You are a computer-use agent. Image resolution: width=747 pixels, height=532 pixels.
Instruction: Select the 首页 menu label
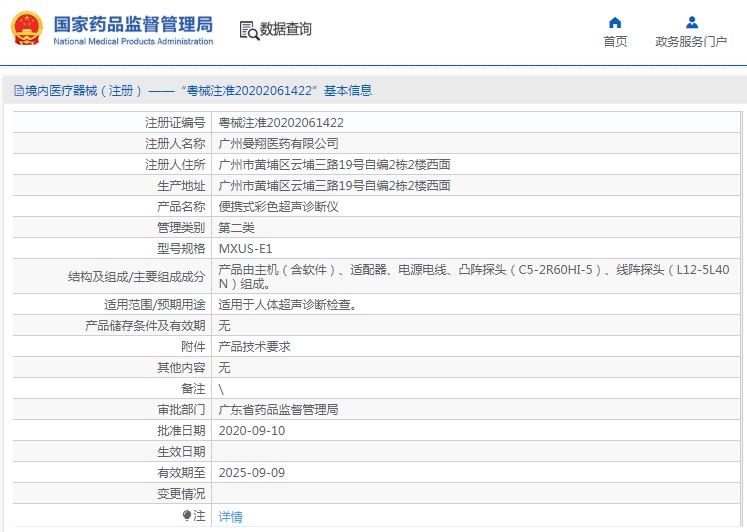tap(615, 42)
